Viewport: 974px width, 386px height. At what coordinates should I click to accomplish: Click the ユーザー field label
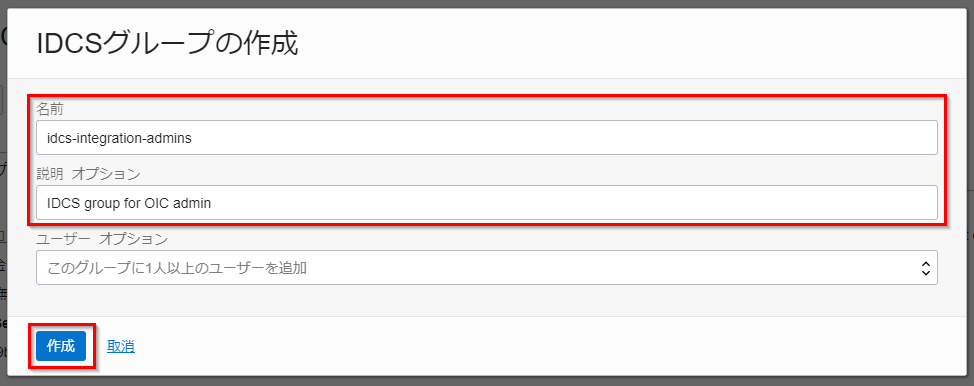[x=63, y=239]
